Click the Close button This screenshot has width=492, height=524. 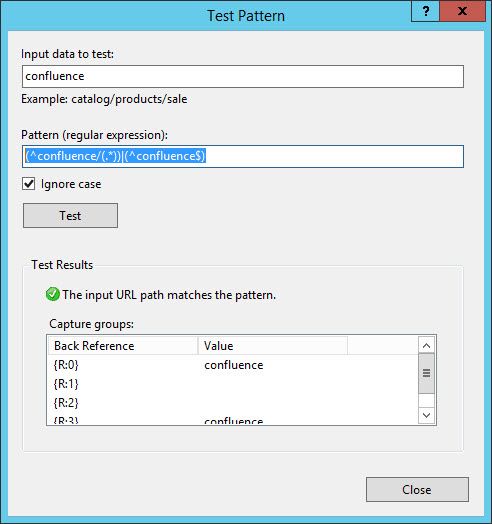coord(417,490)
